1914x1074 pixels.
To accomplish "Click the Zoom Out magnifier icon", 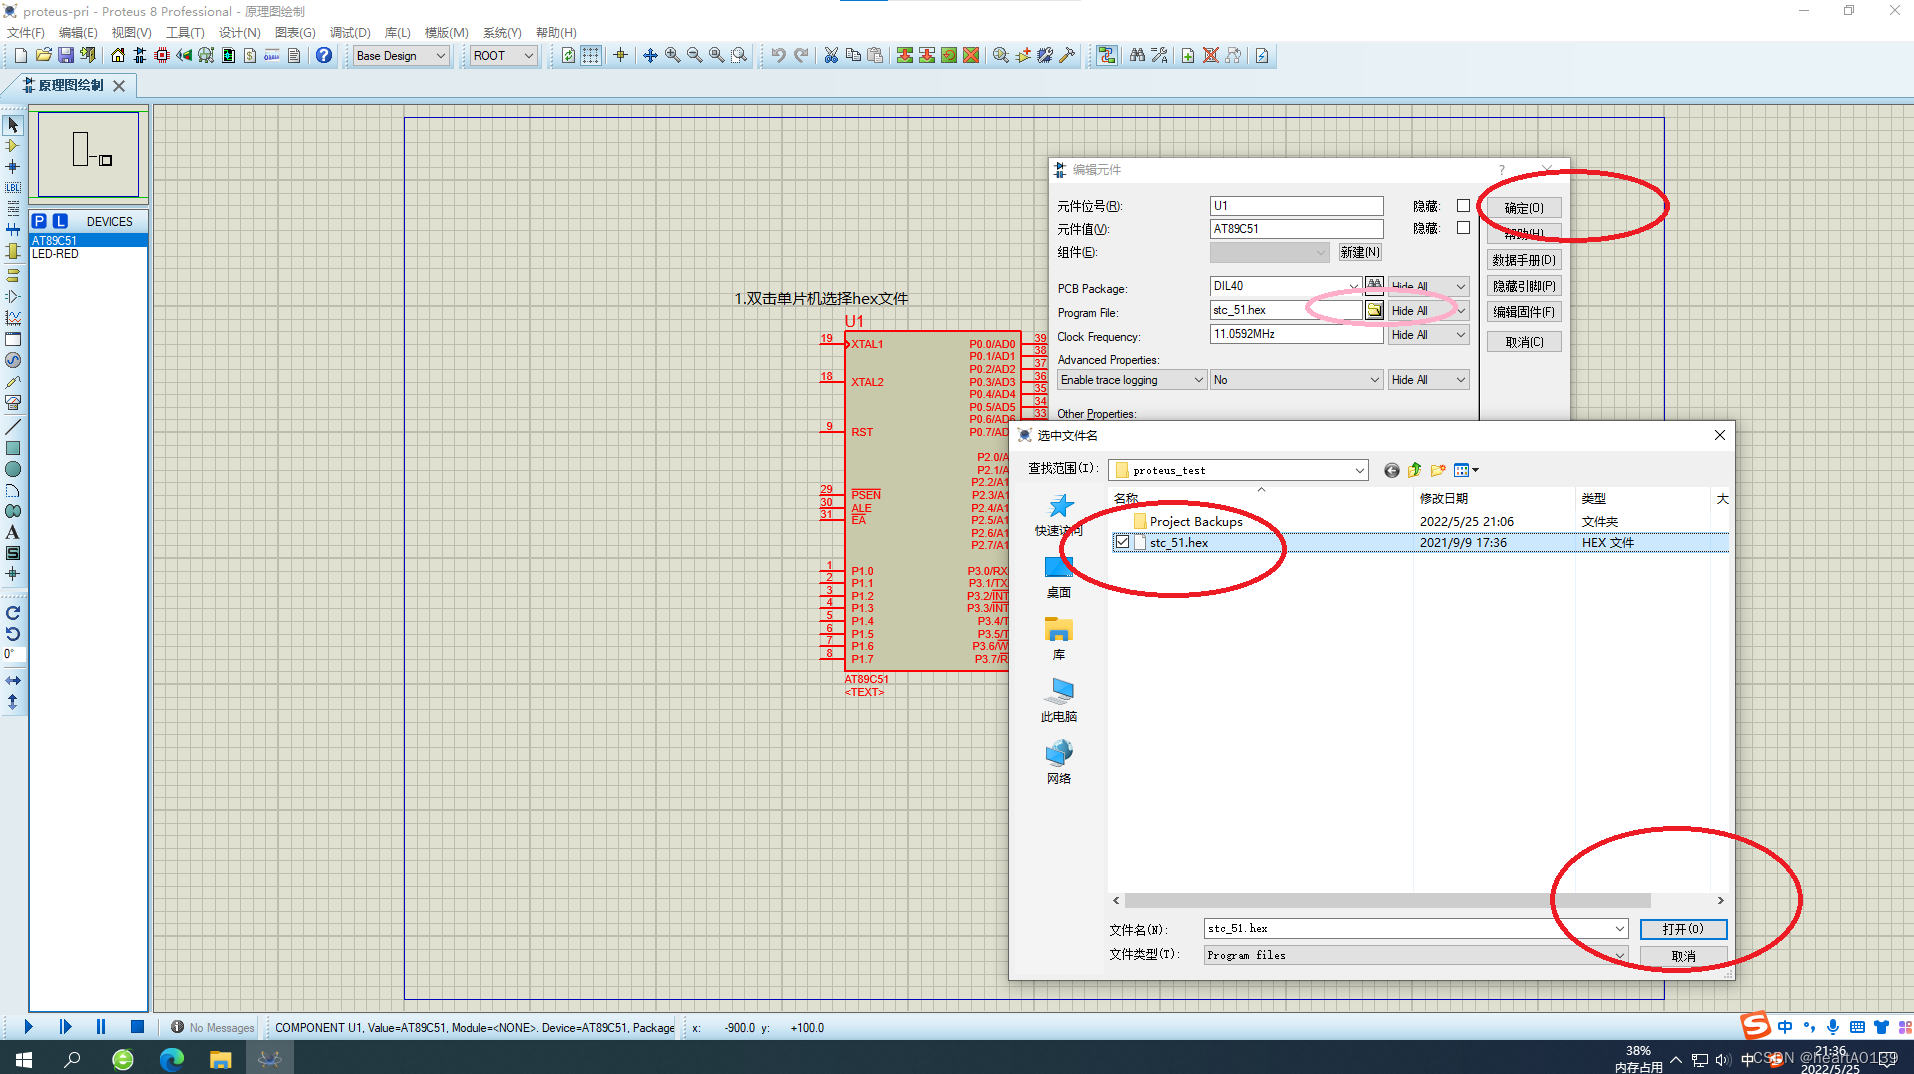I will pyautogui.click(x=694, y=56).
